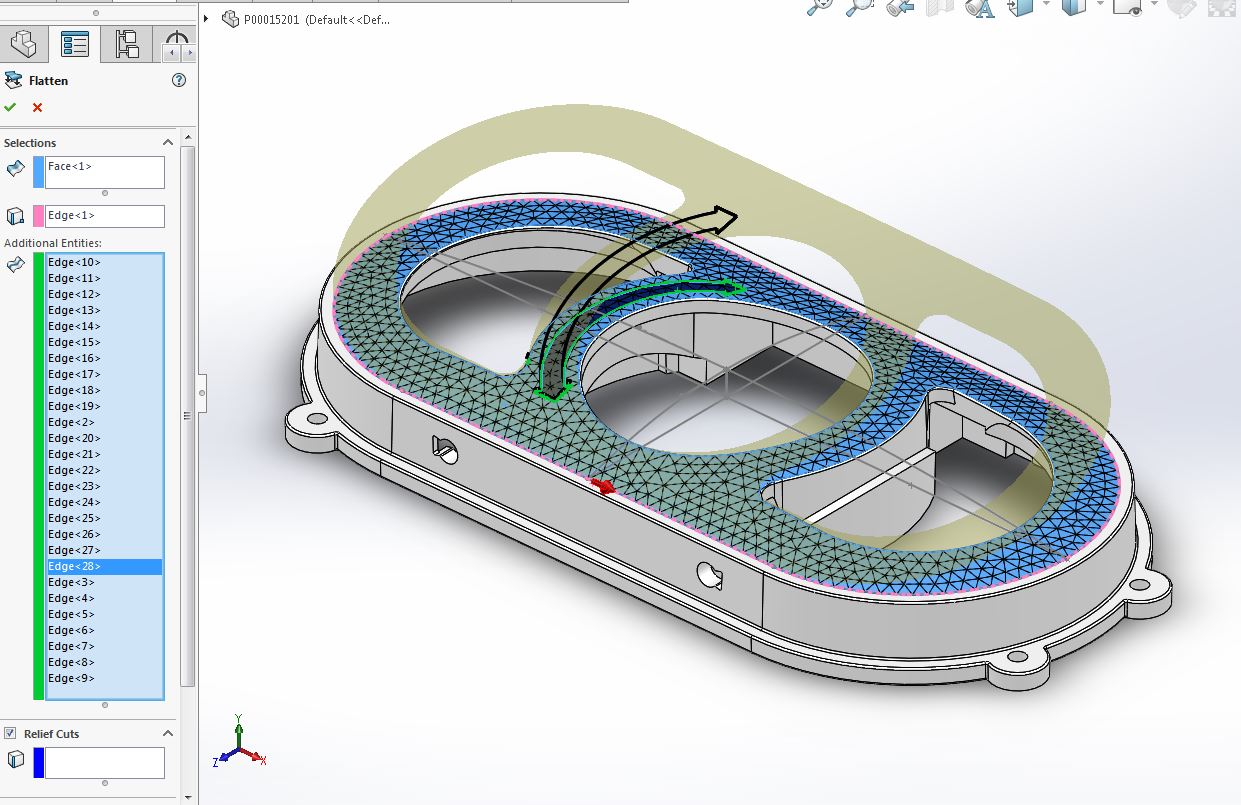Select Edge<27> in Additional Entities
Image resolution: width=1241 pixels, height=805 pixels.
105,550
